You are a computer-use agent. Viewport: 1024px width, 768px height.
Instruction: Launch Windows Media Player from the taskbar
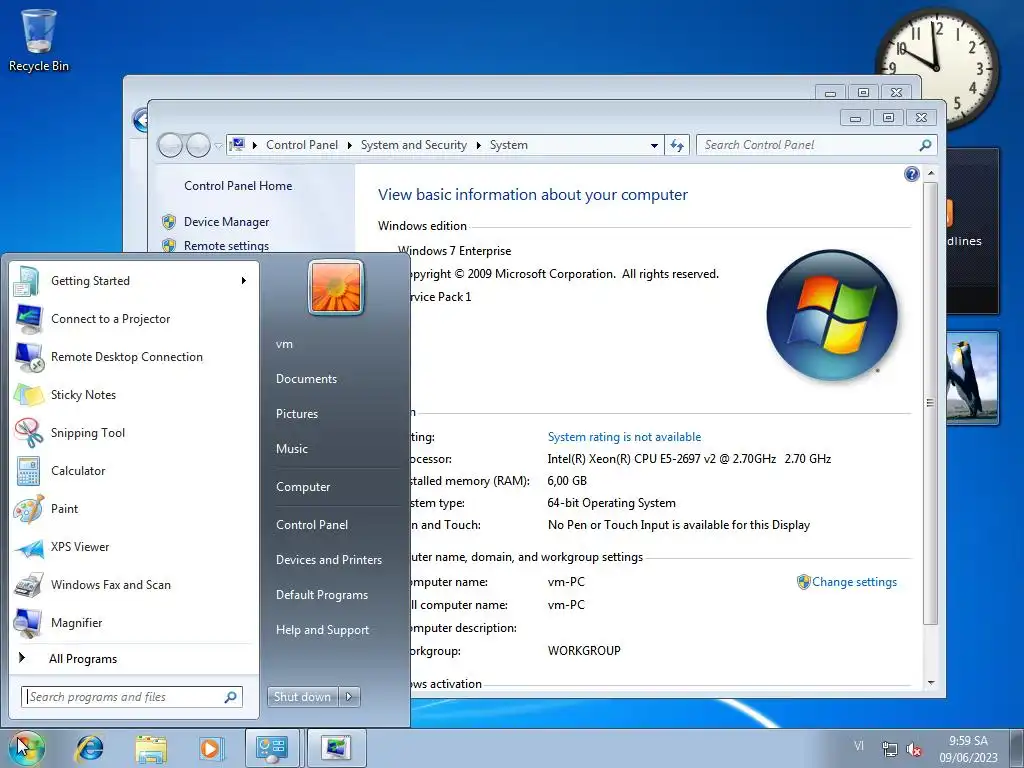(210, 748)
